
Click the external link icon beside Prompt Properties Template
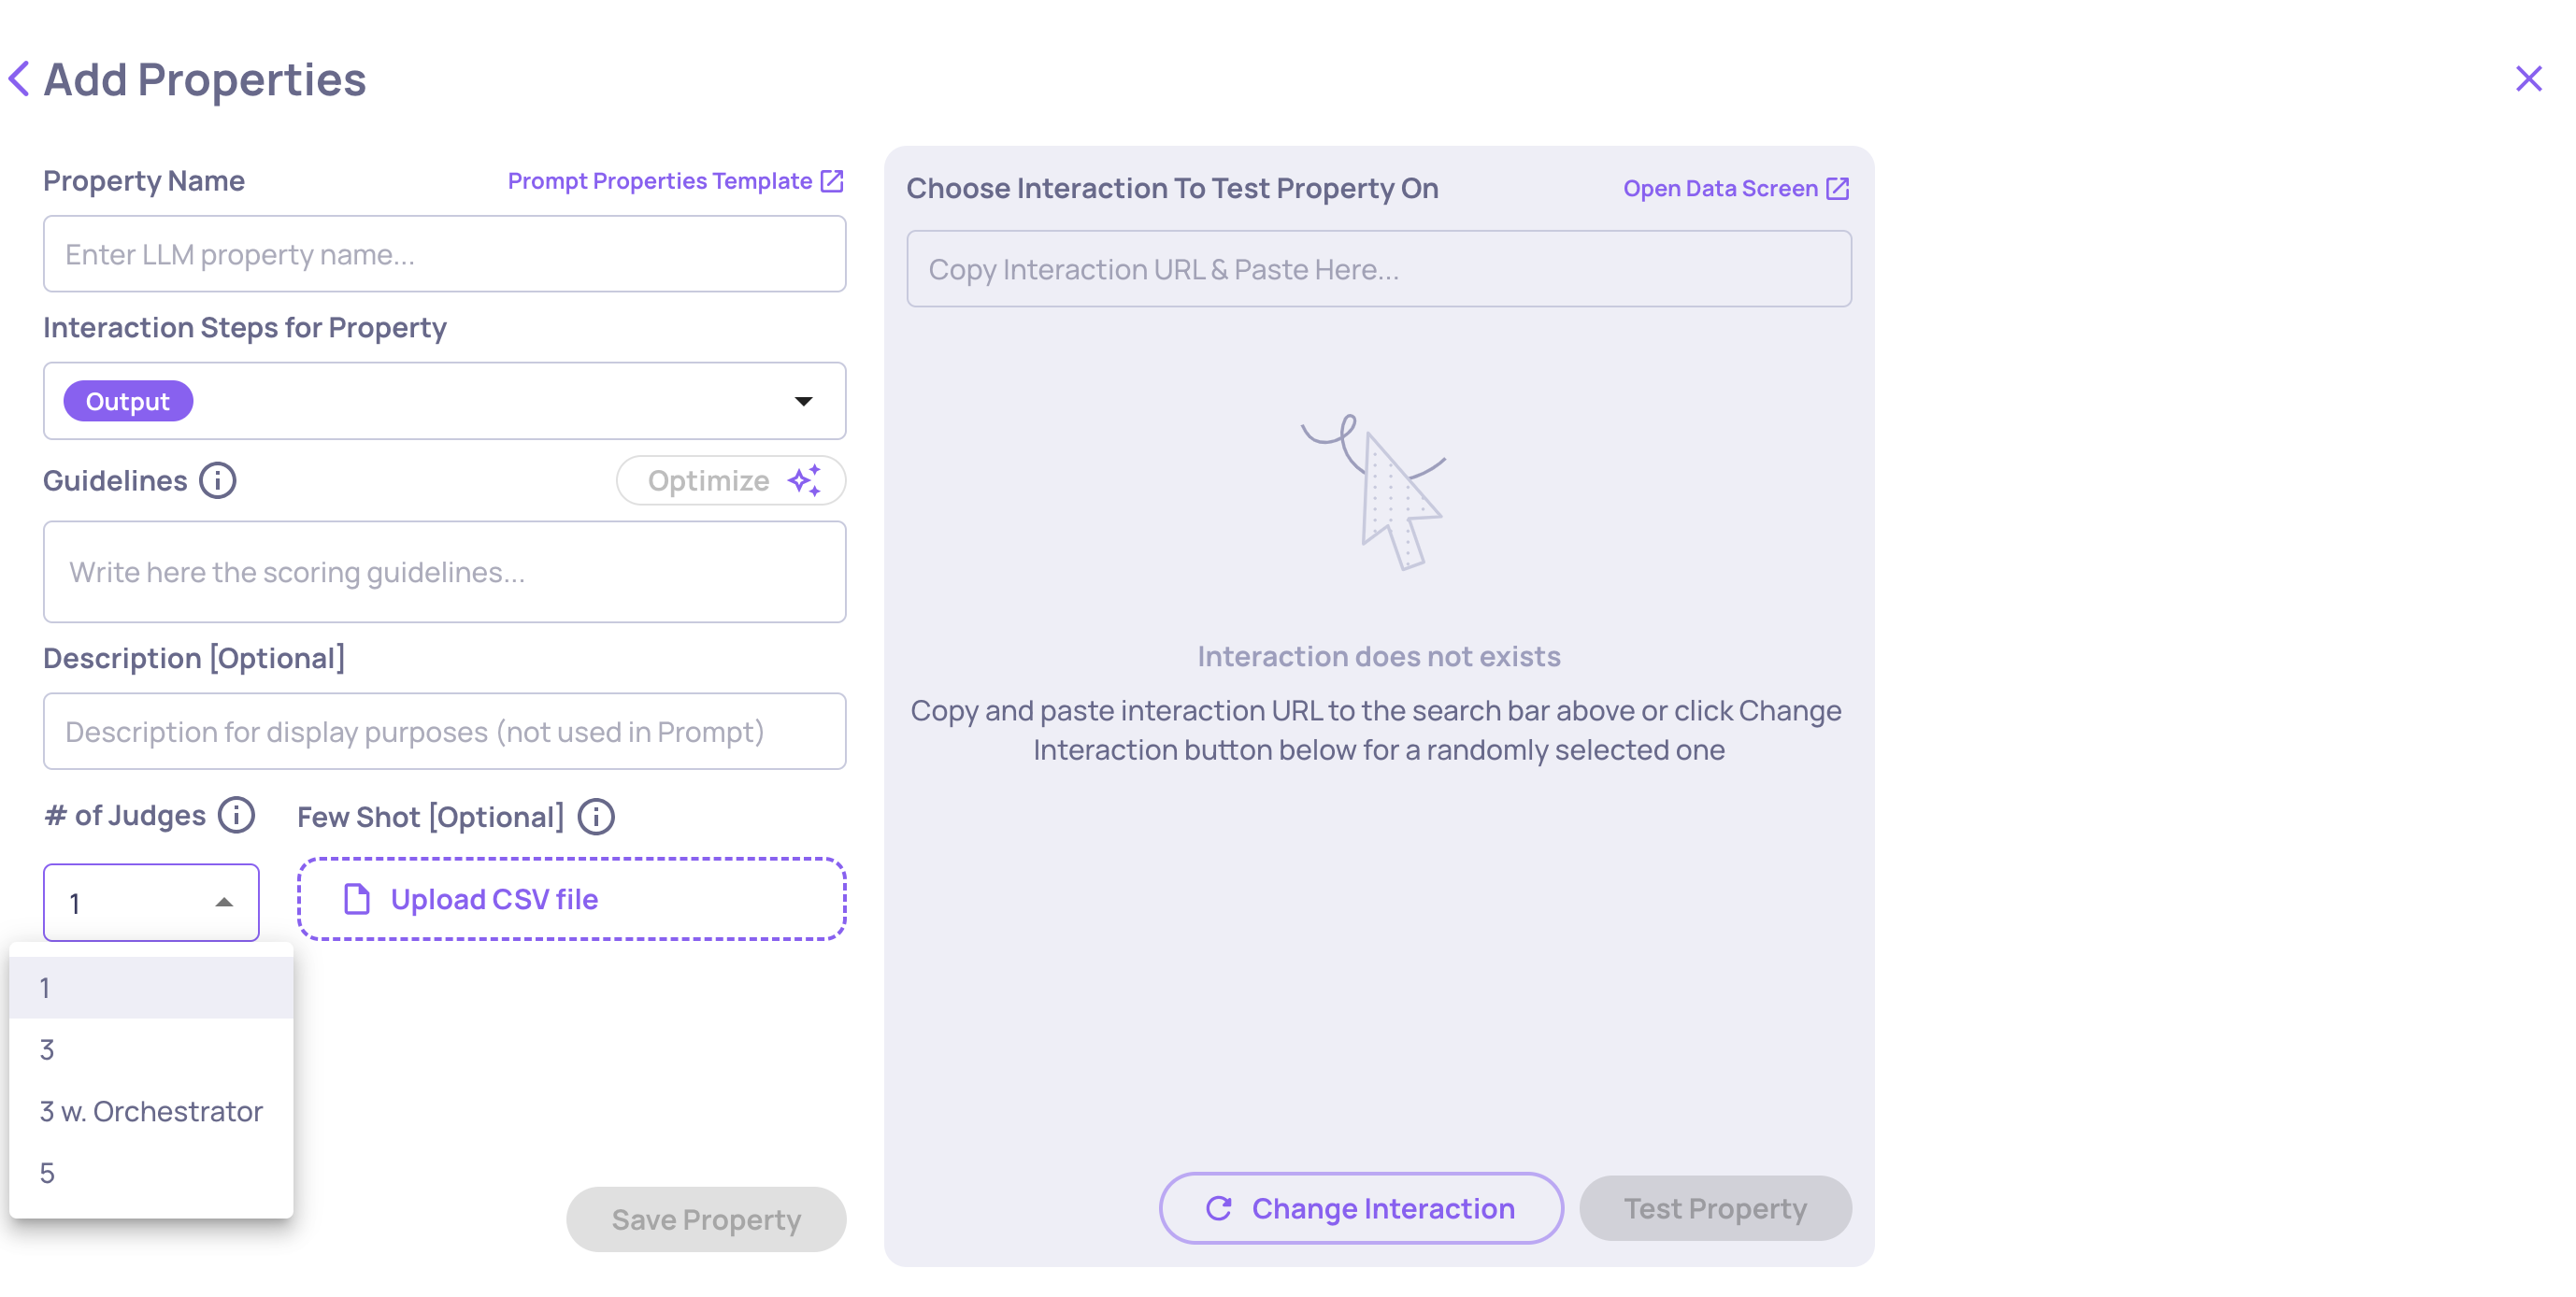(831, 181)
